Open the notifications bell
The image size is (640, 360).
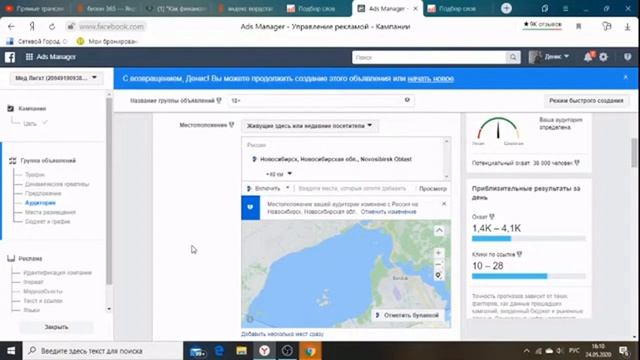tap(588, 57)
